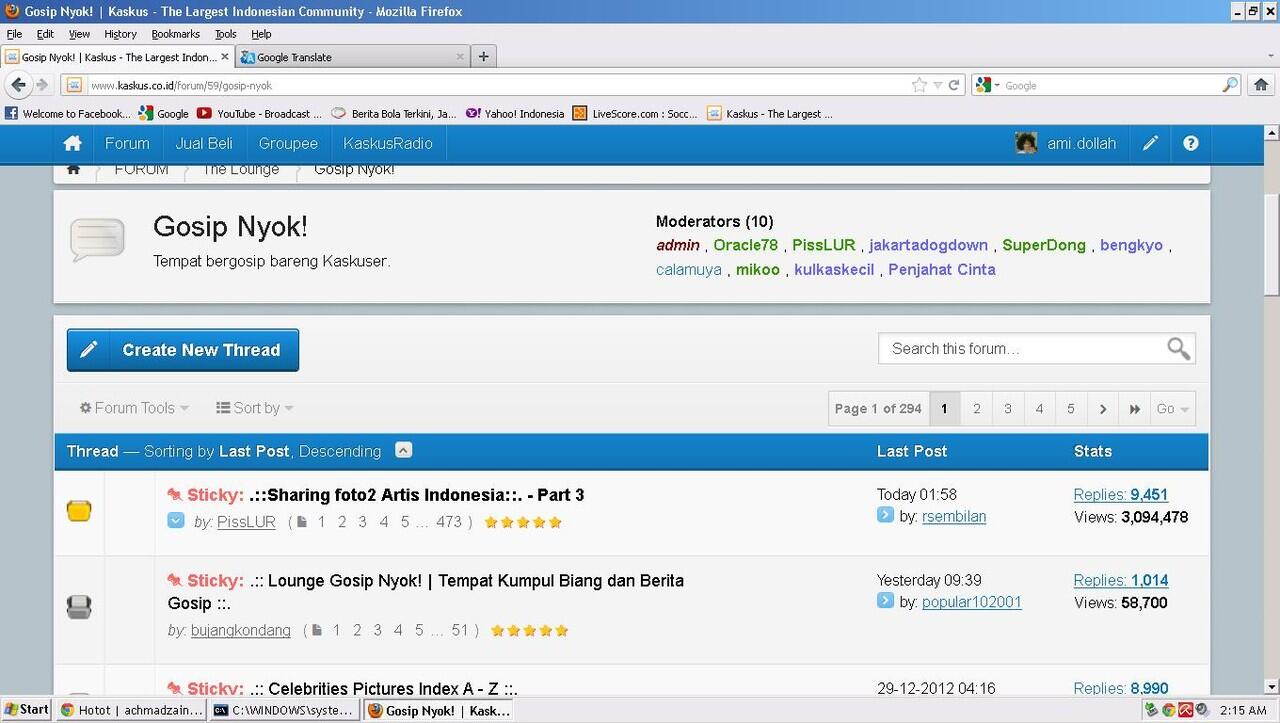Viewport: 1280px width, 723px height.
Task: Open the LiveScore.com bookmark
Action: pos(635,114)
